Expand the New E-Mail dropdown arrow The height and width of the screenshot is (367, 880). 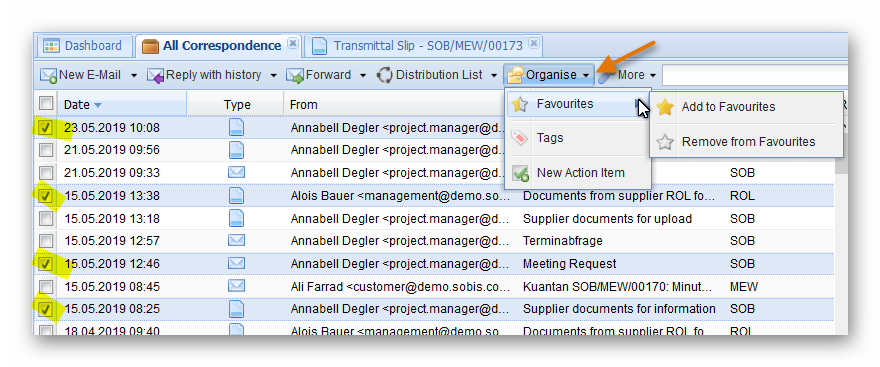(x=134, y=76)
